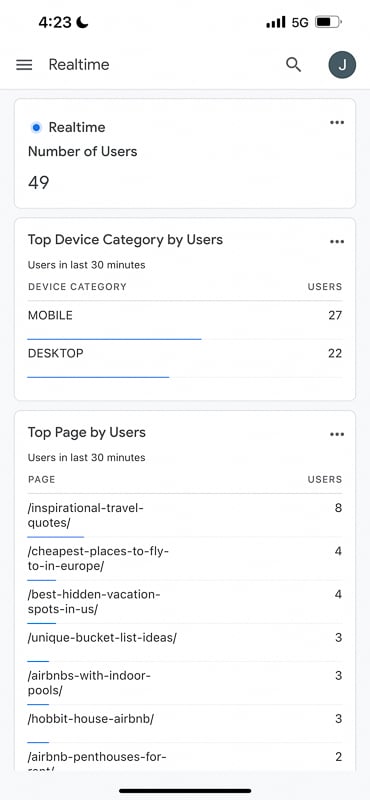Select the /hobbit-house-airbnb/ page row
The image size is (370, 800).
(185, 724)
